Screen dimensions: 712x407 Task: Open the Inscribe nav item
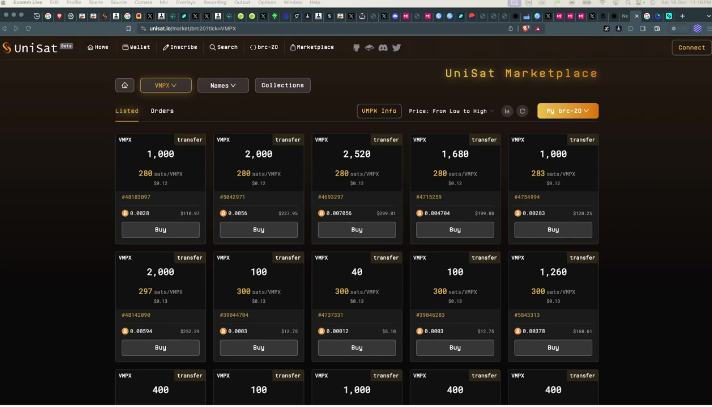[x=180, y=47]
